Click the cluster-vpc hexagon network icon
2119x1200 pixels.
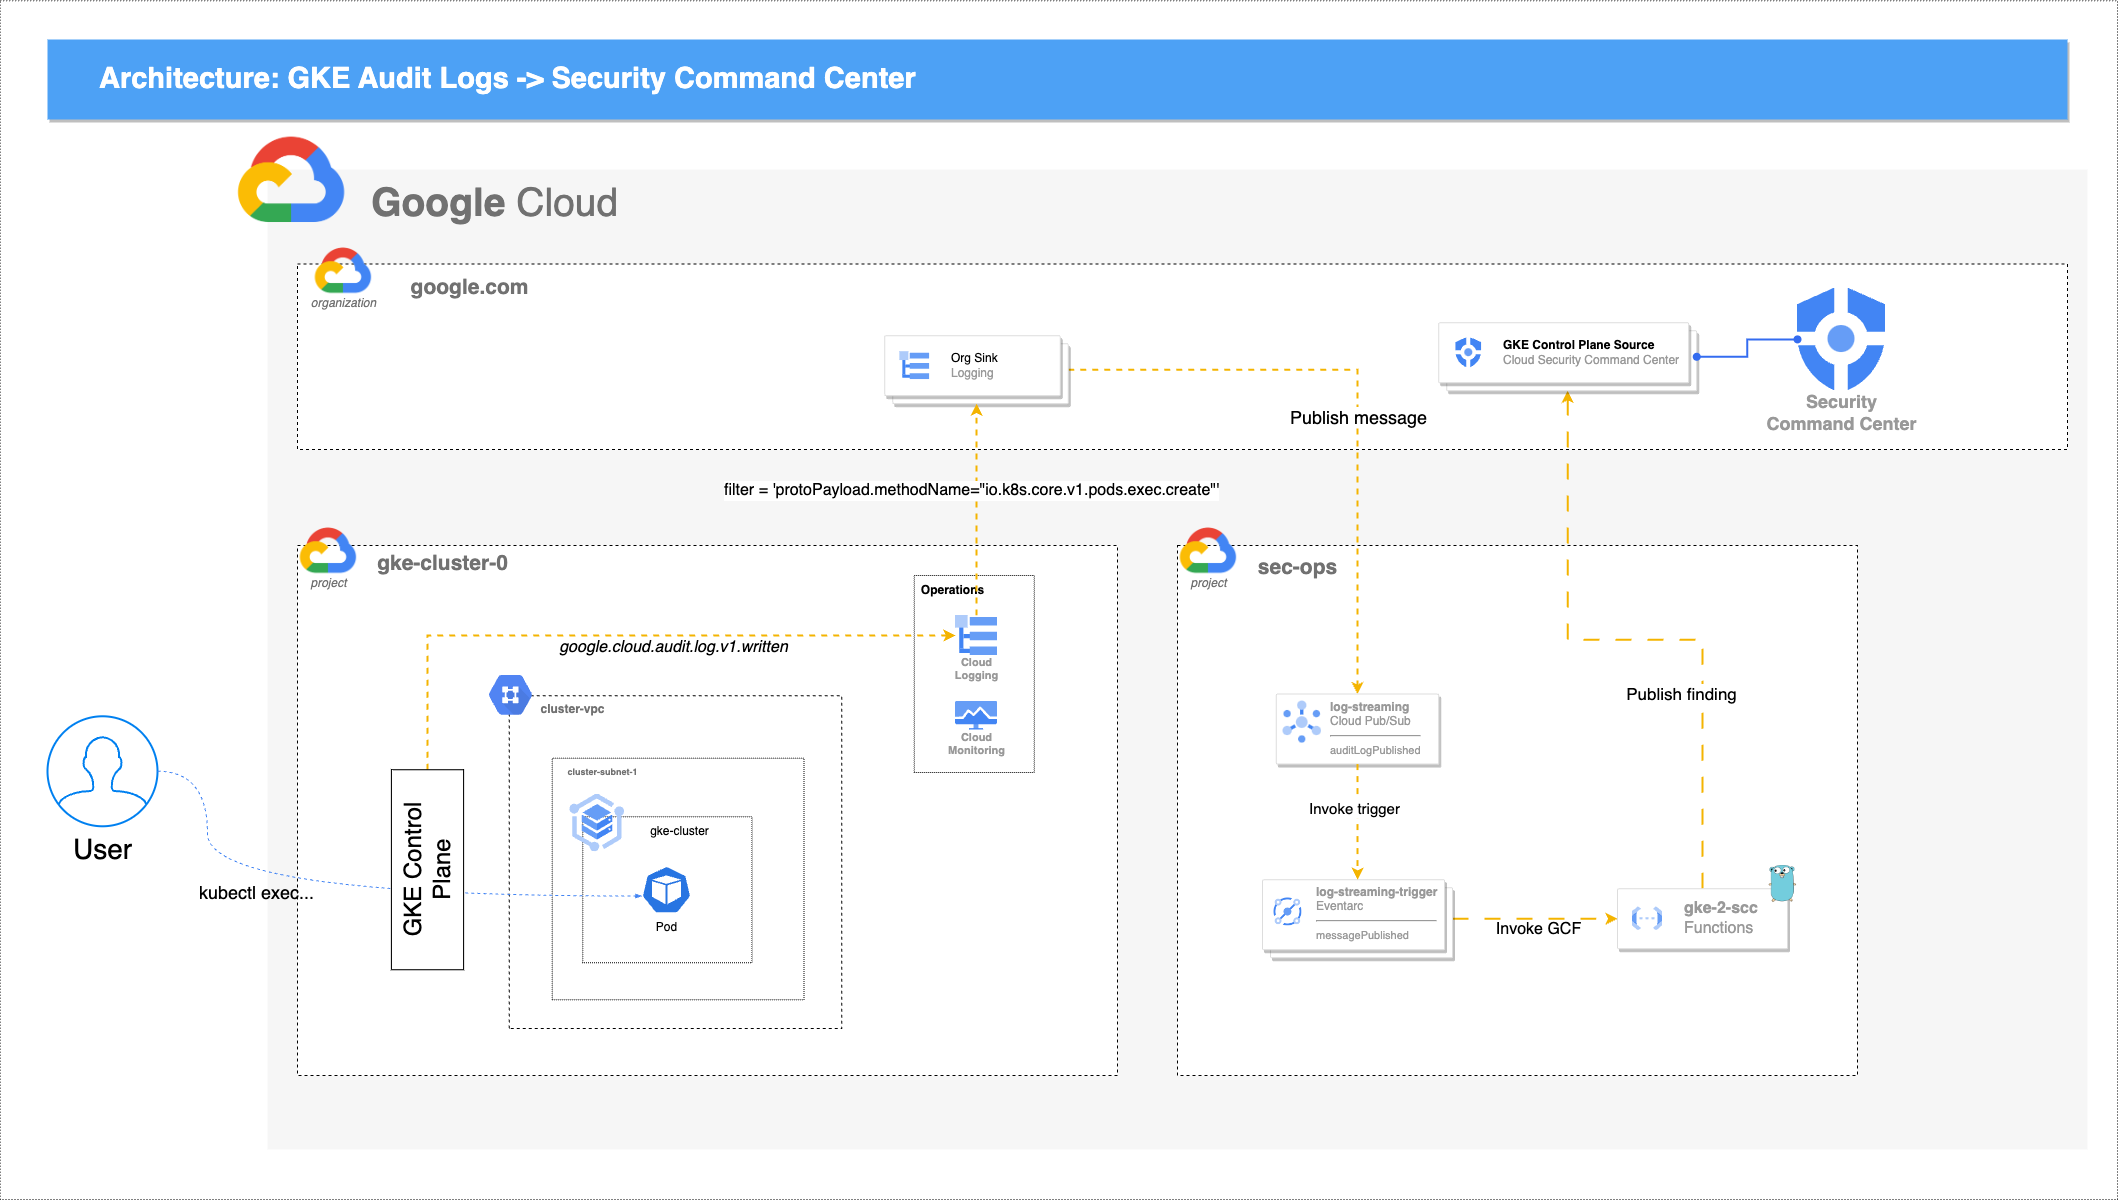click(x=510, y=694)
